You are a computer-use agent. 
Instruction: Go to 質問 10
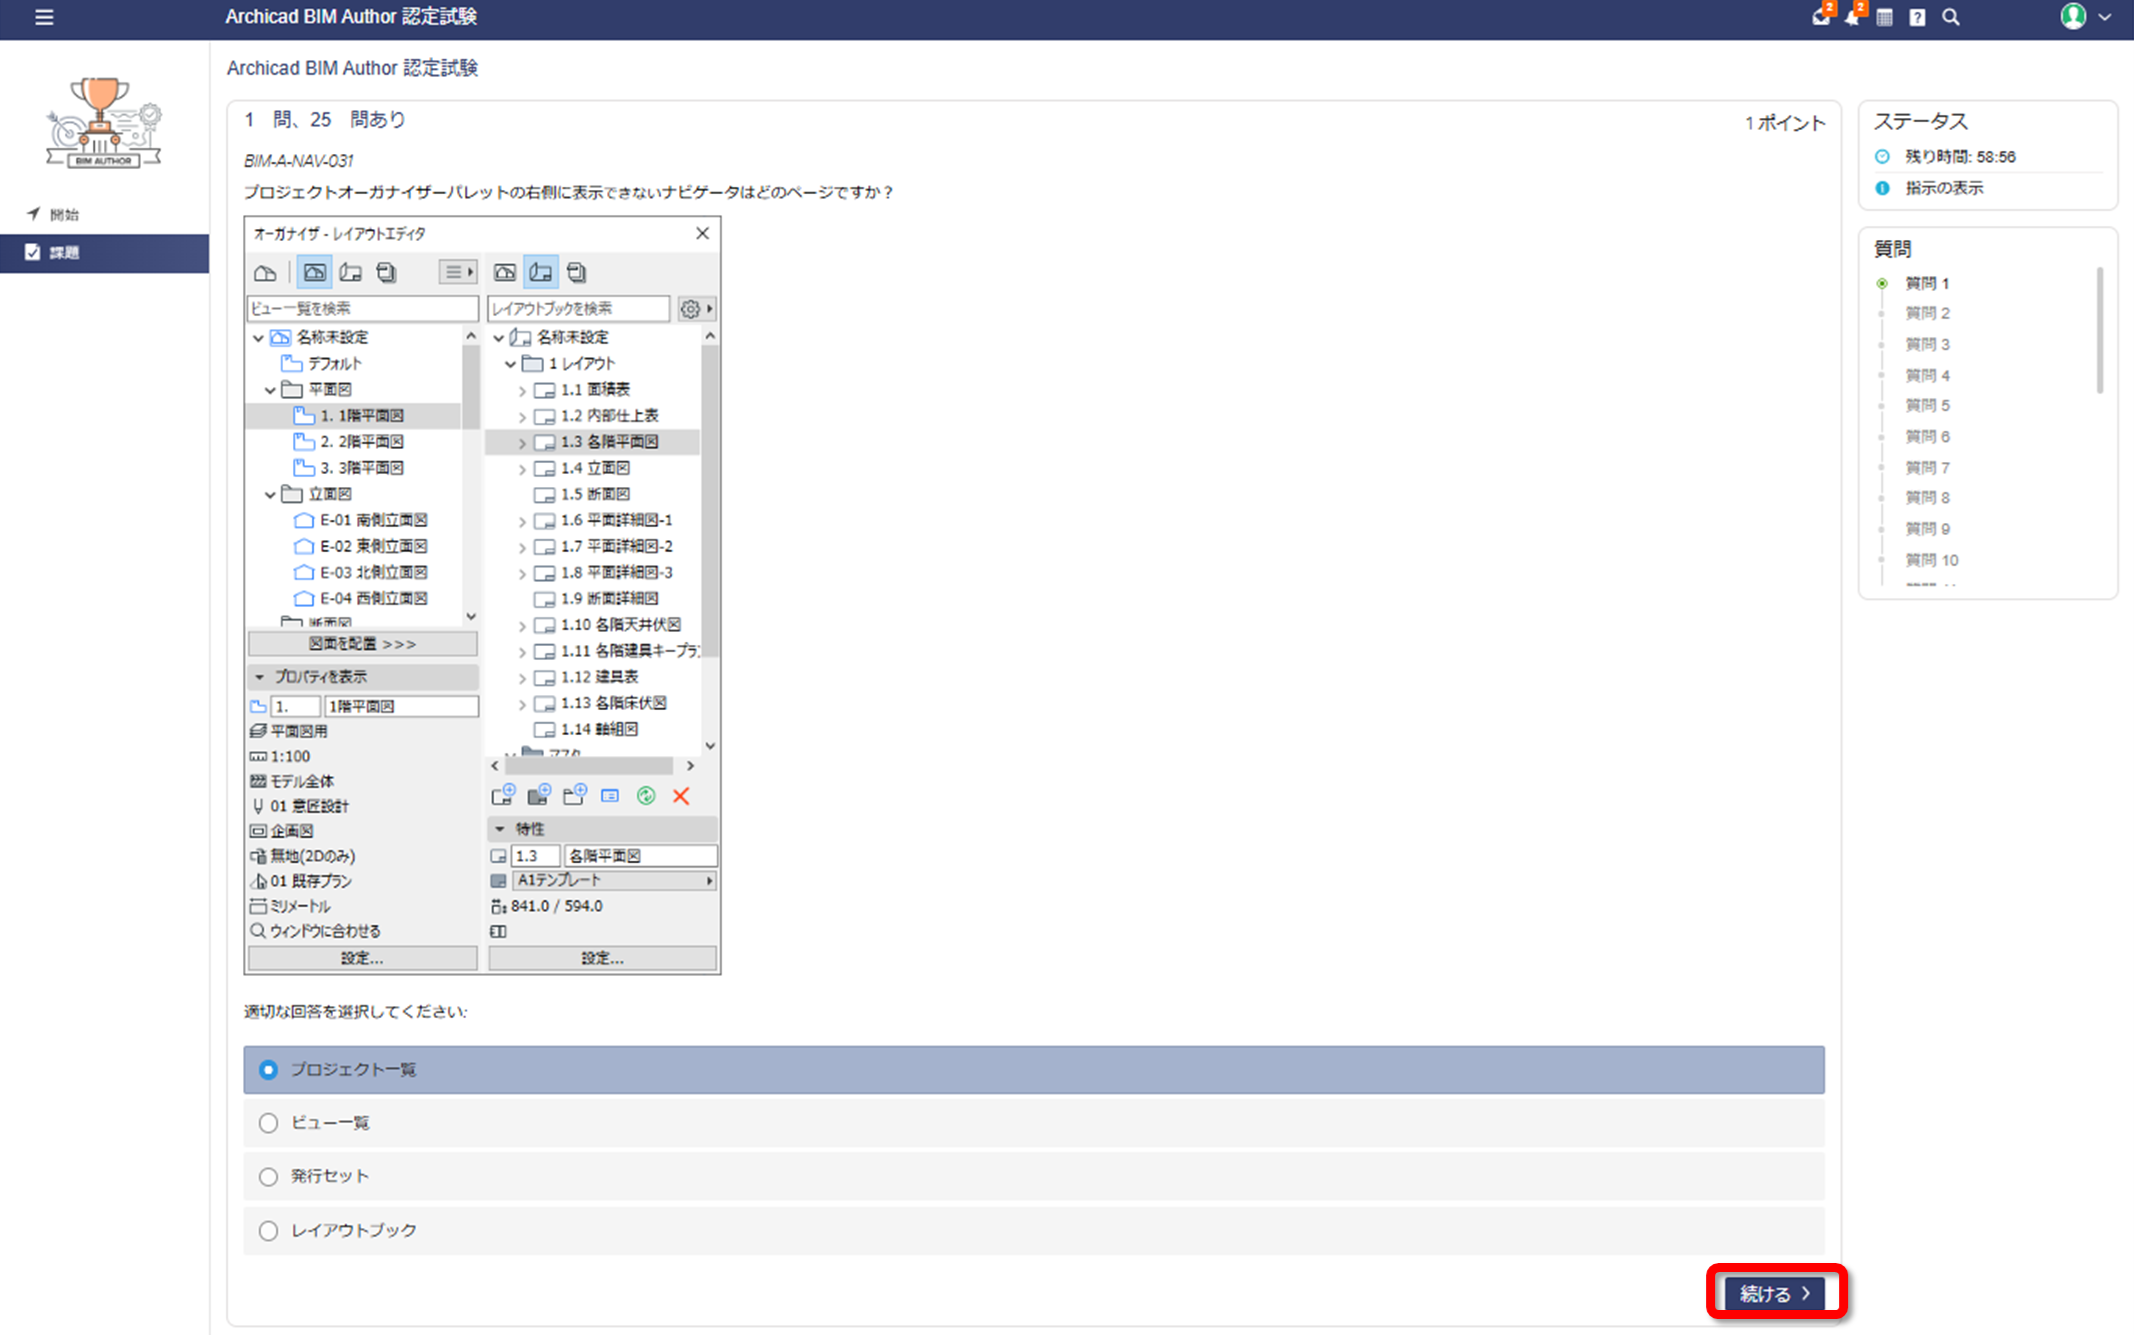[x=1931, y=560]
